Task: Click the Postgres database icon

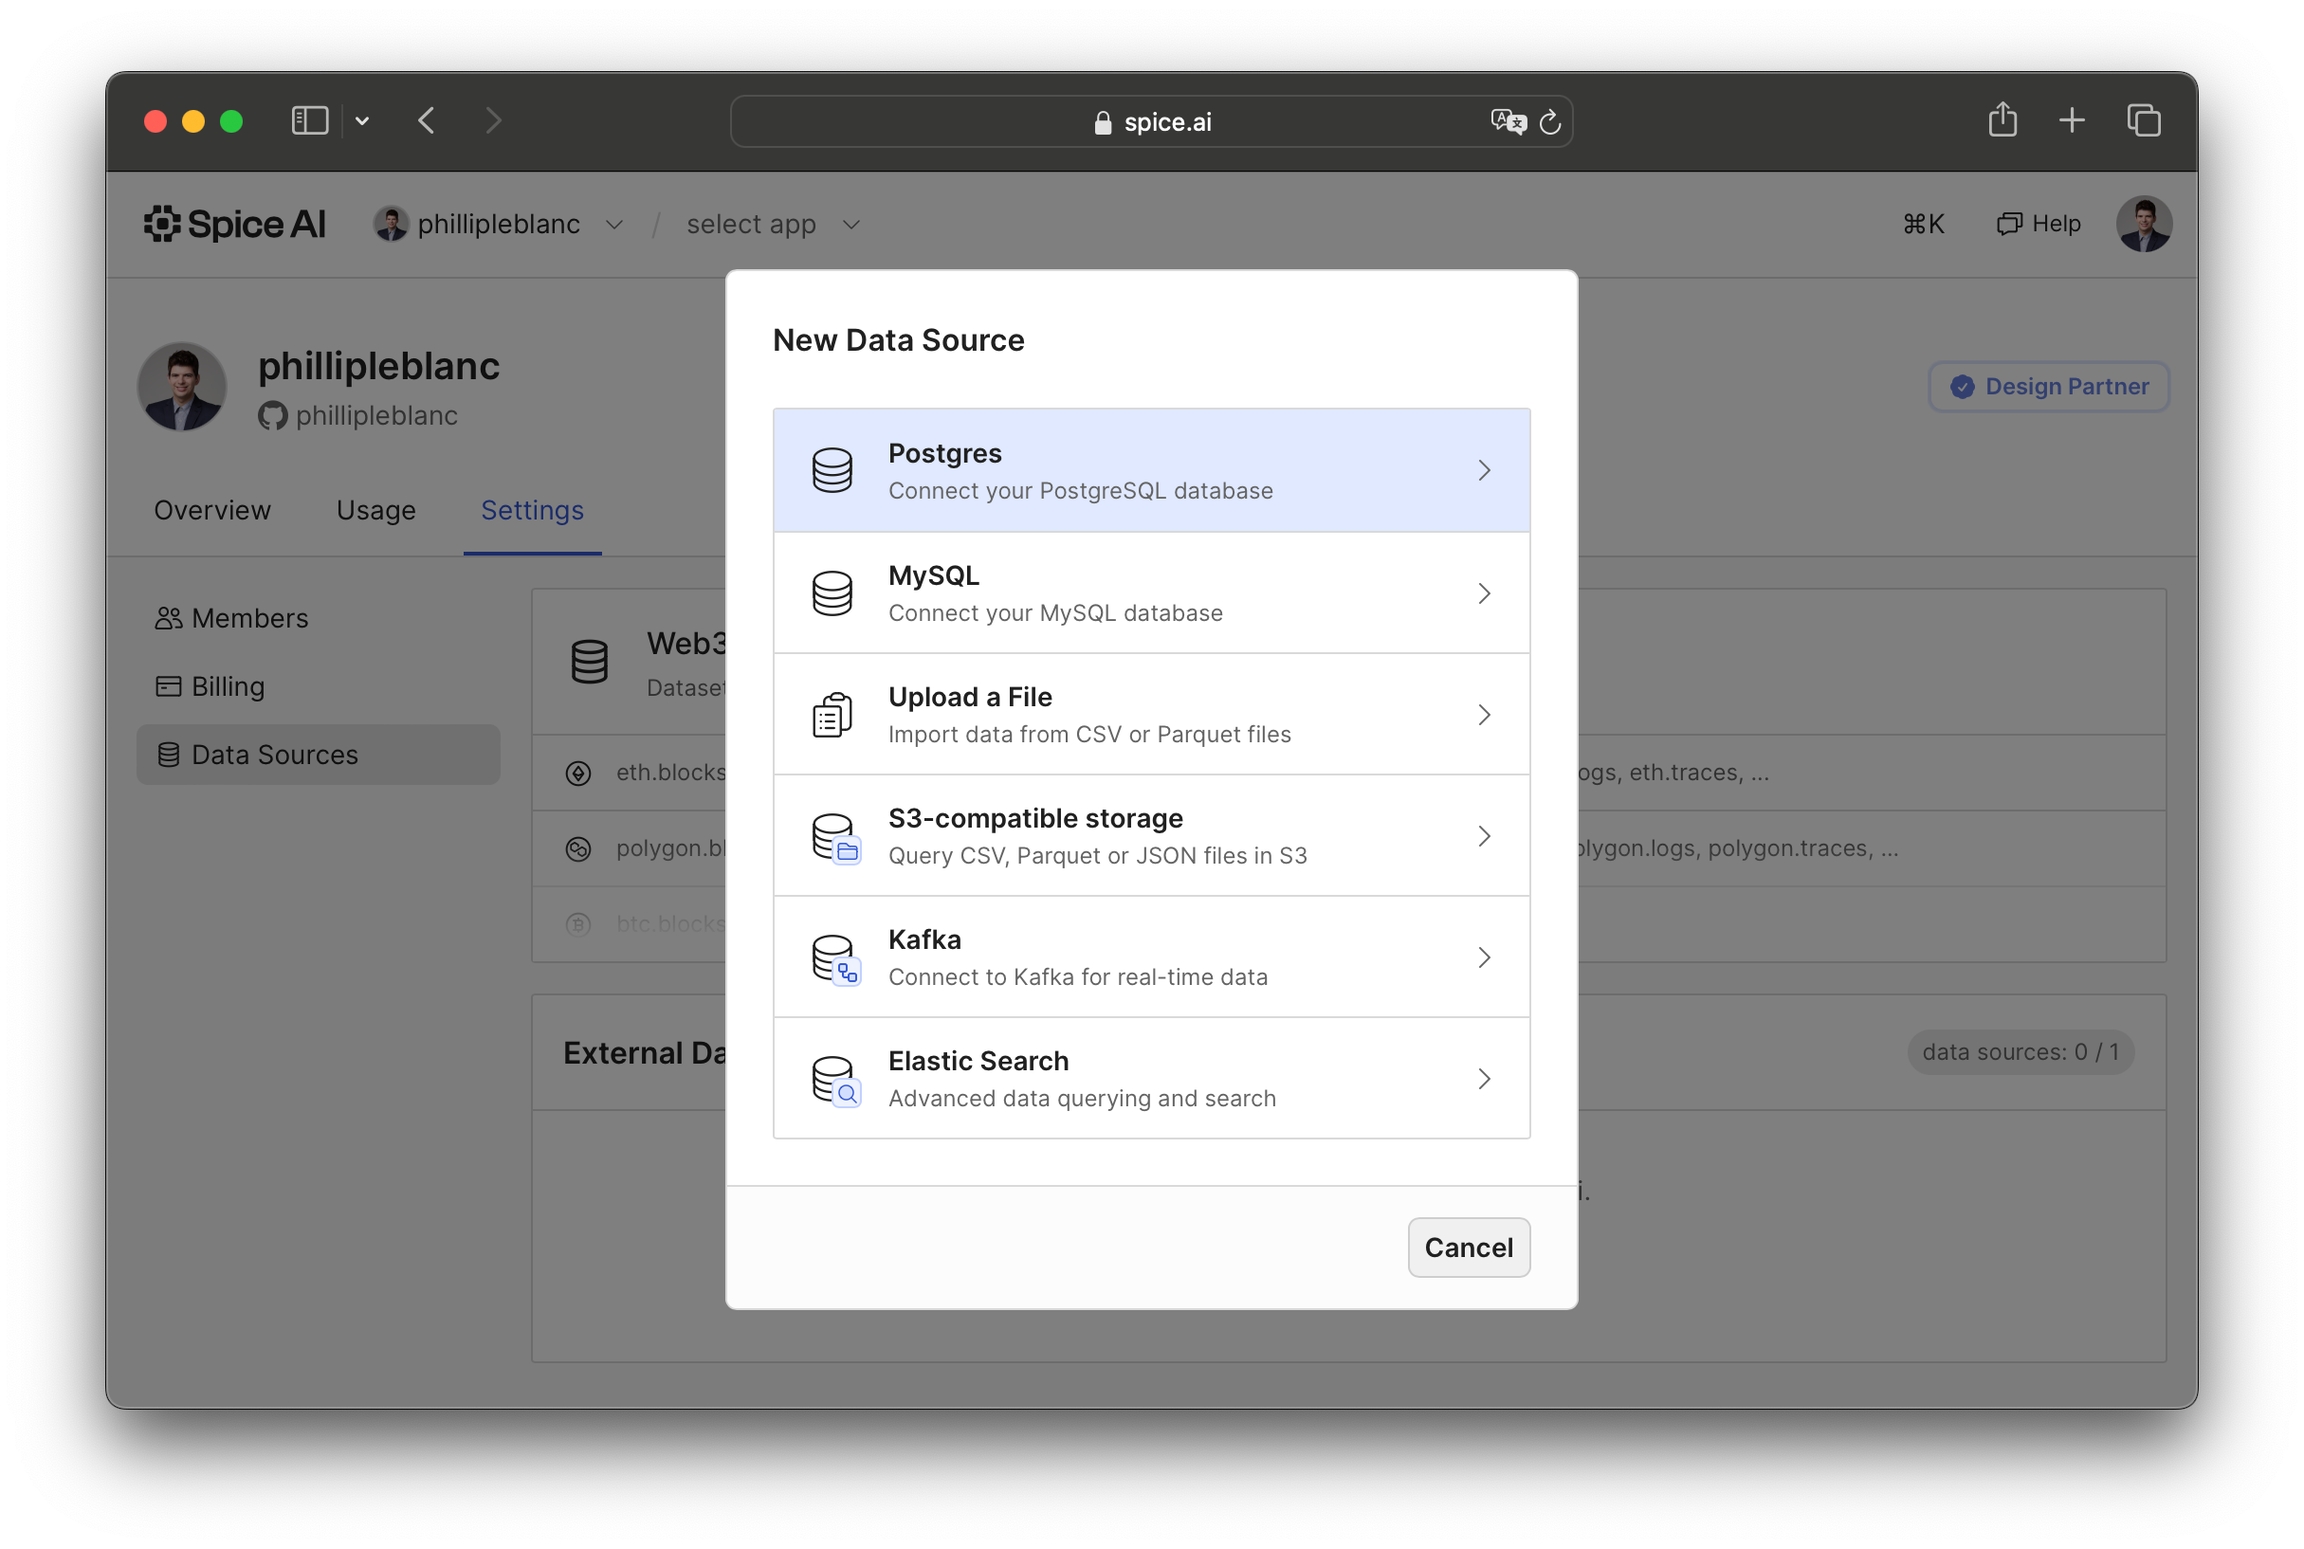Action: [831, 470]
